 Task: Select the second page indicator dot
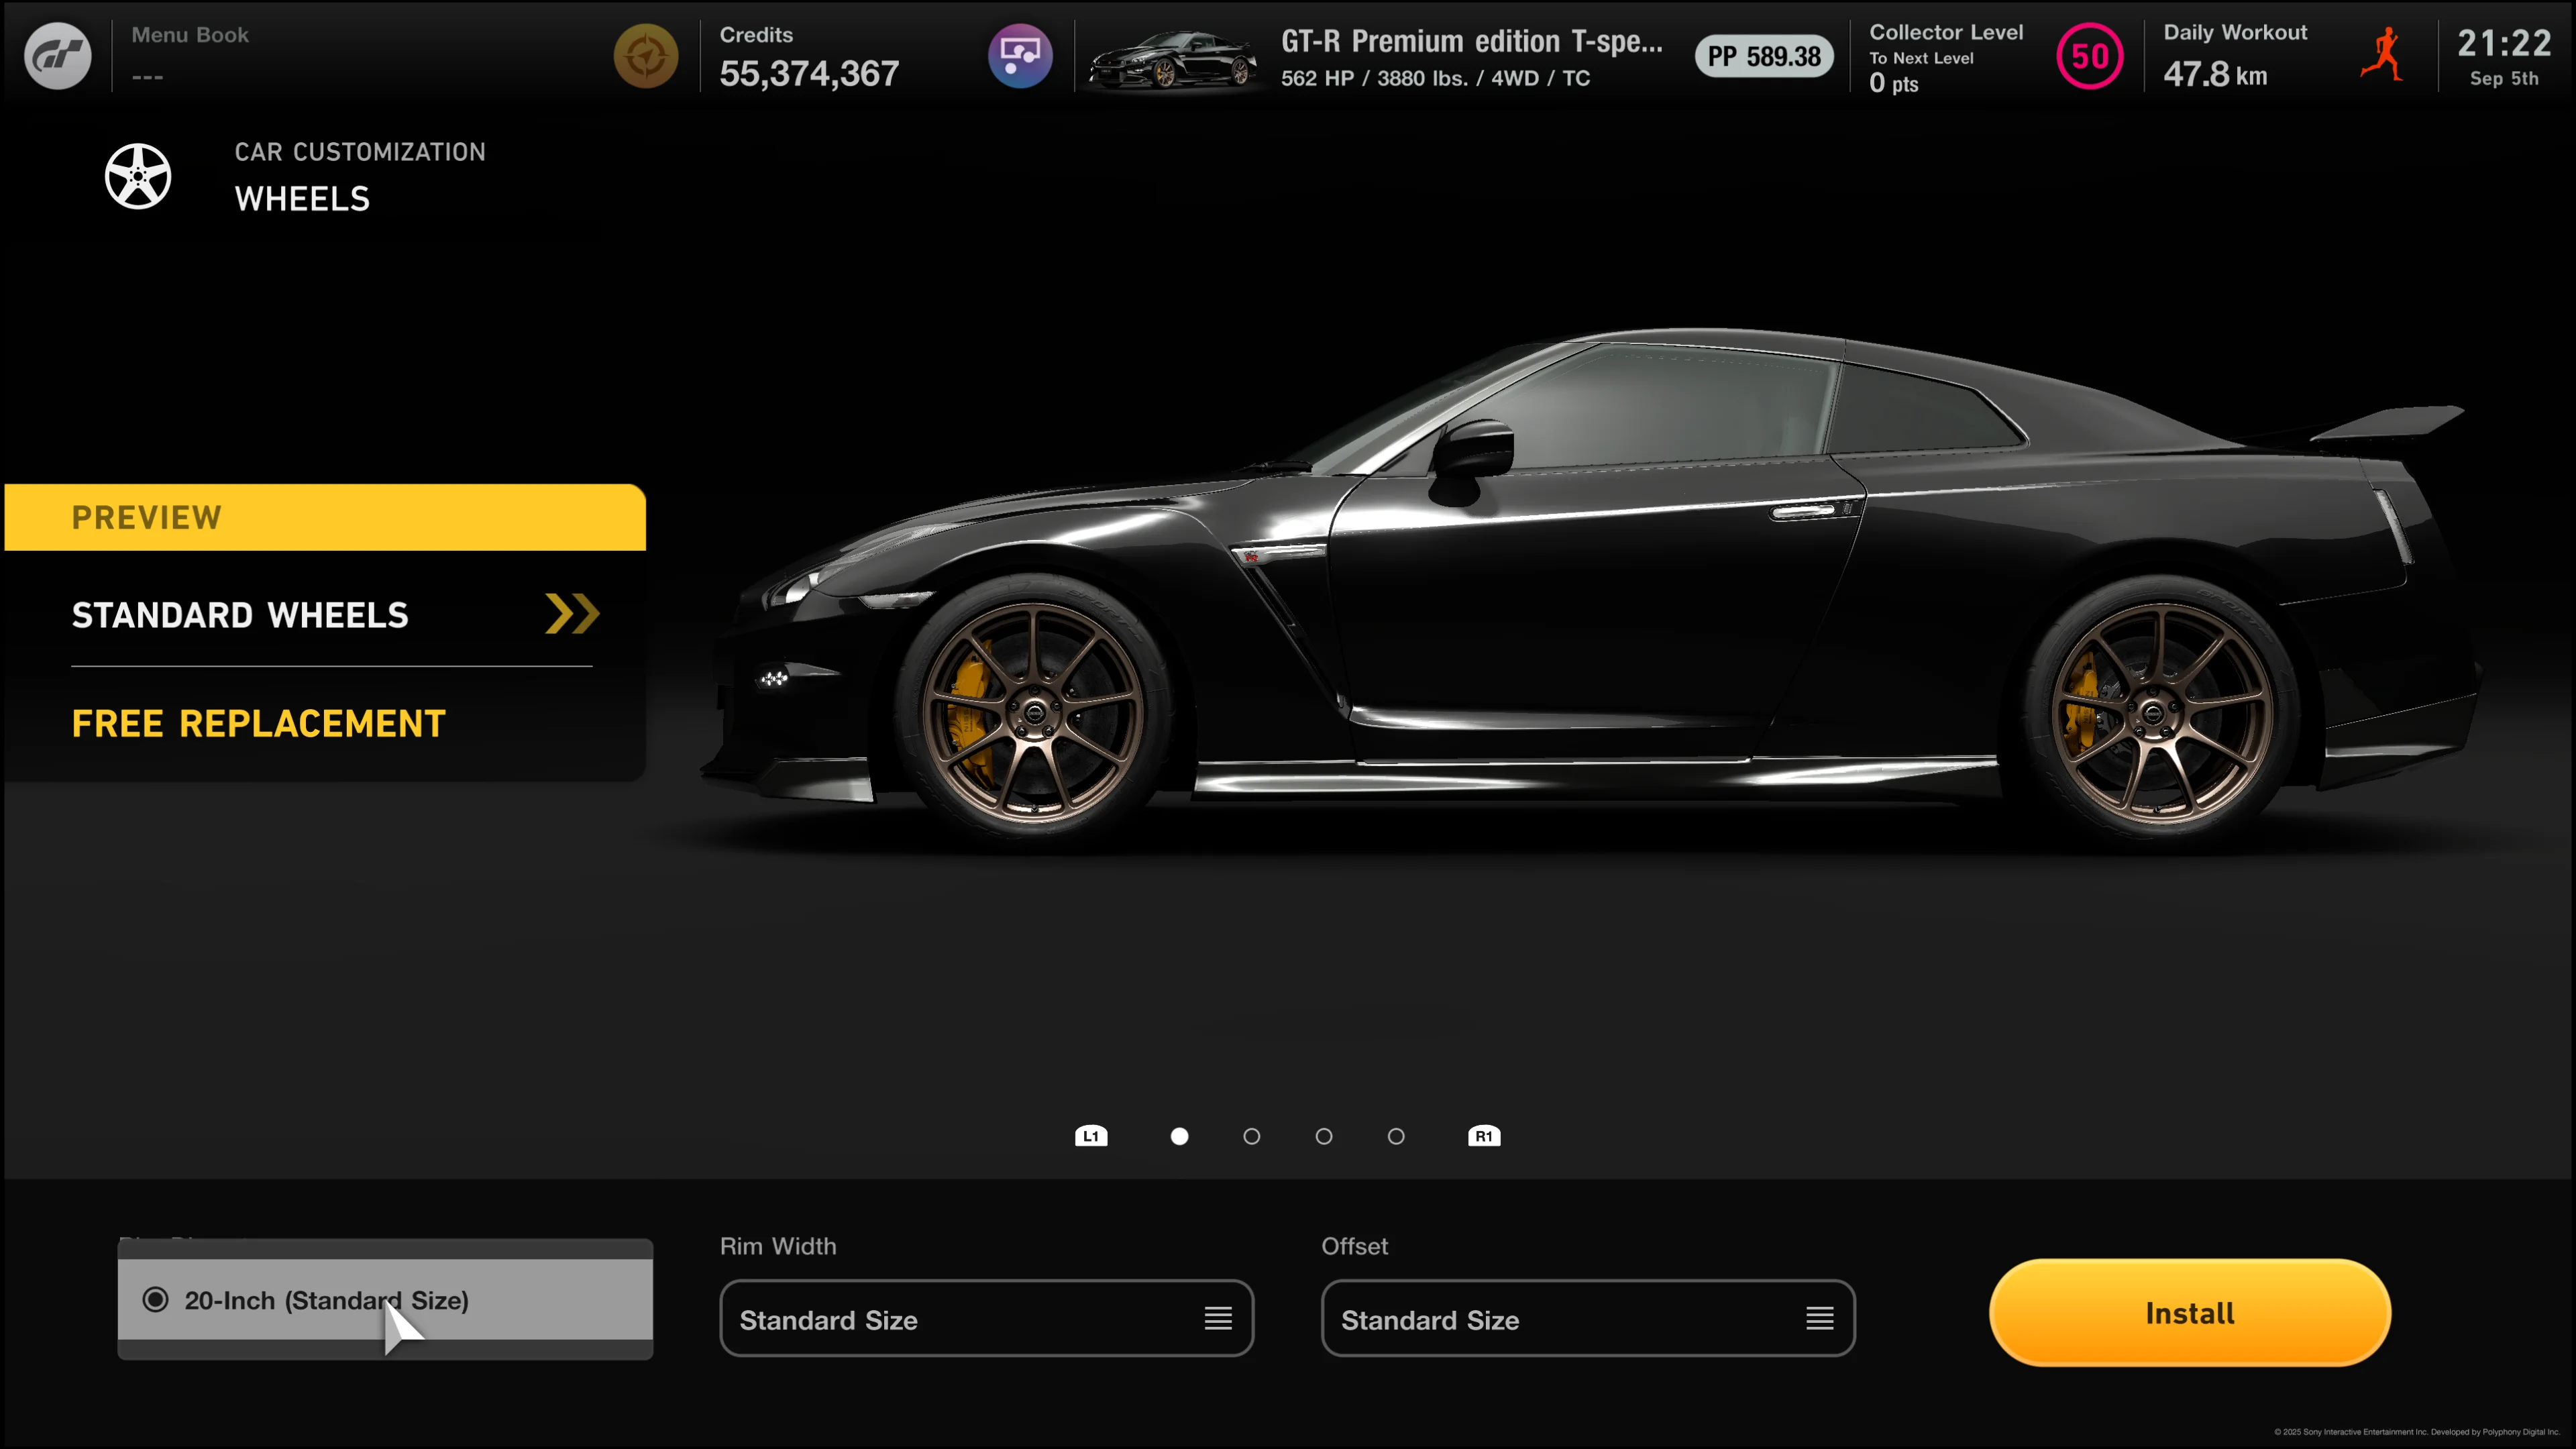click(x=1252, y=1136)
